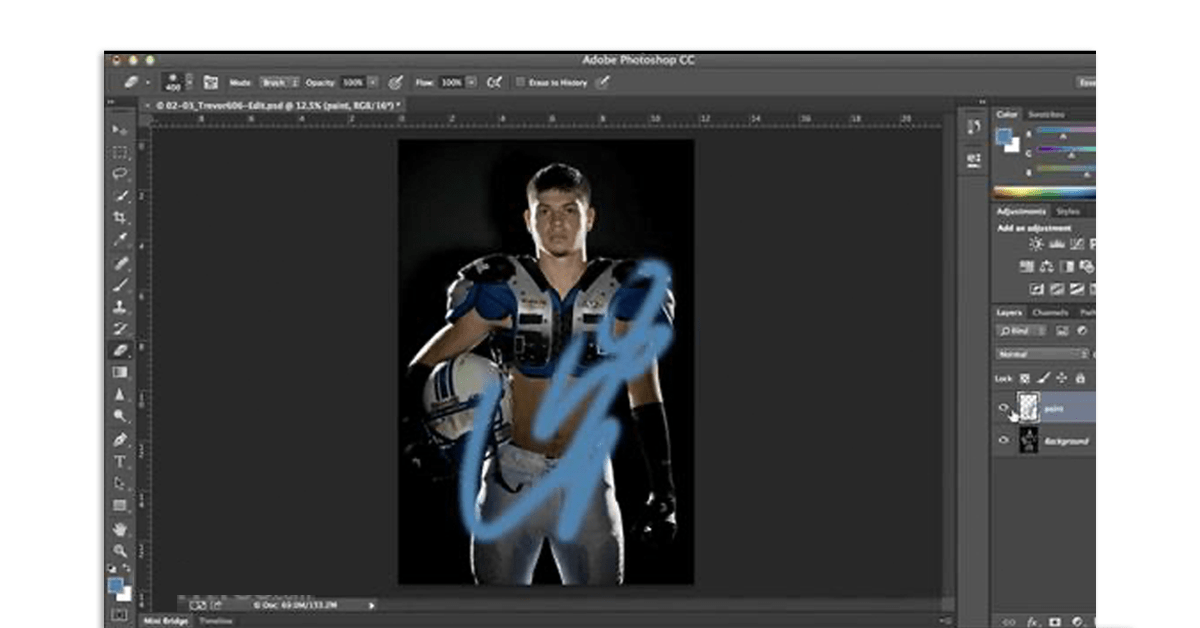Select the Lasso tool
This screenshot has width=1200, height=628.
click(x=120, y=174)
